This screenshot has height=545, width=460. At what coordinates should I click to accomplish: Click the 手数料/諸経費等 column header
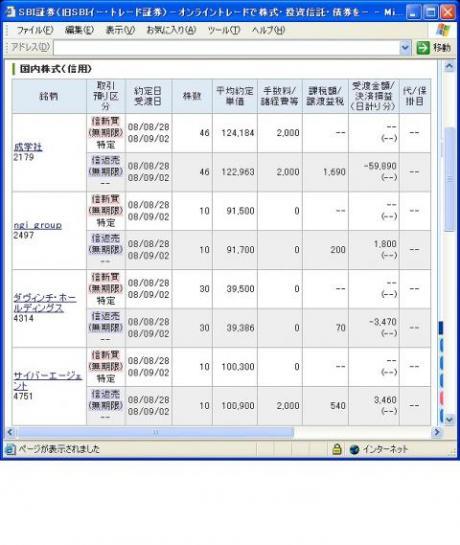pyautogui.click(x=280, y=96)
